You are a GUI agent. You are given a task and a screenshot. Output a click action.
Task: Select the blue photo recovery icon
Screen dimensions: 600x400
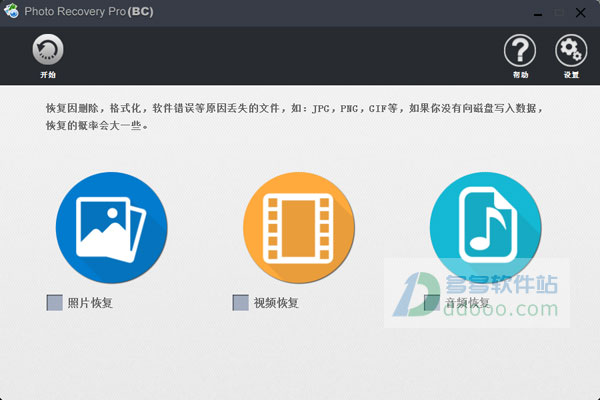pos(111,227)
